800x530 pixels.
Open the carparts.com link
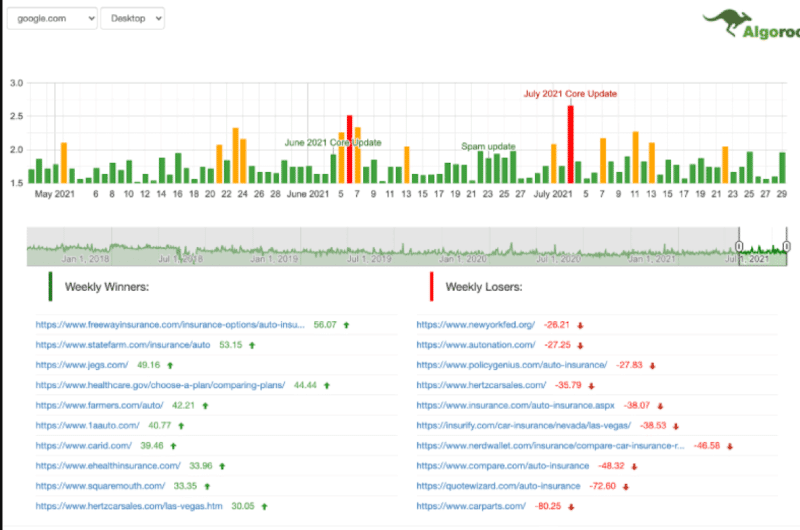(471, 506)
